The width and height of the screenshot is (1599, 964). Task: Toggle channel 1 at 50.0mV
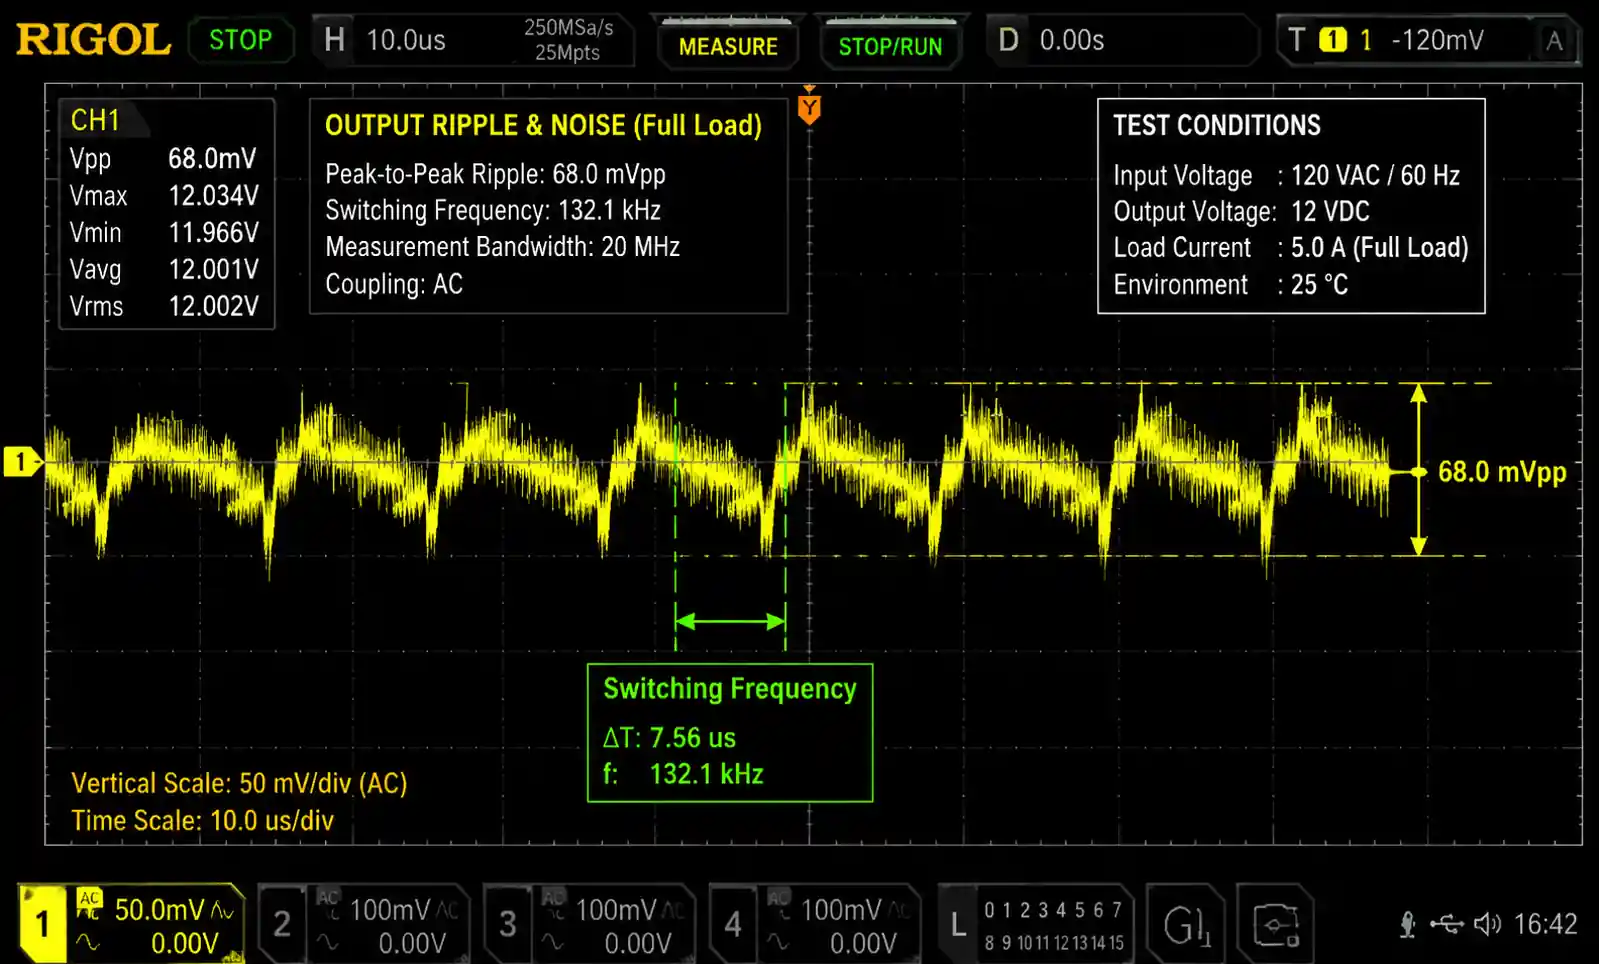pos(130,925)
